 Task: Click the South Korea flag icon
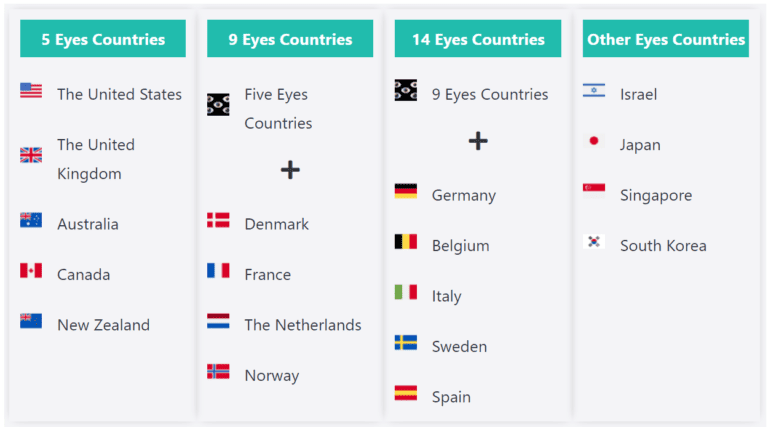tap(594, 242)
